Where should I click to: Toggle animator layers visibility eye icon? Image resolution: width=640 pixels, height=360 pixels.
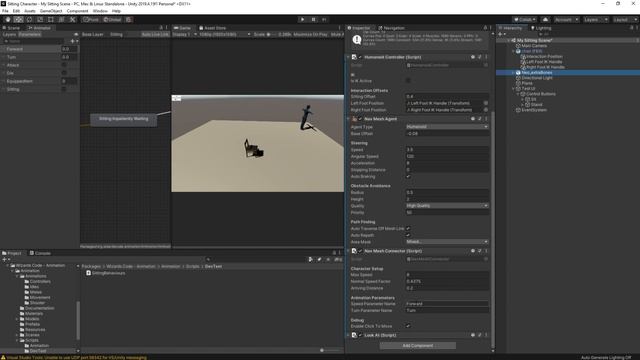[x=76, y=34]
